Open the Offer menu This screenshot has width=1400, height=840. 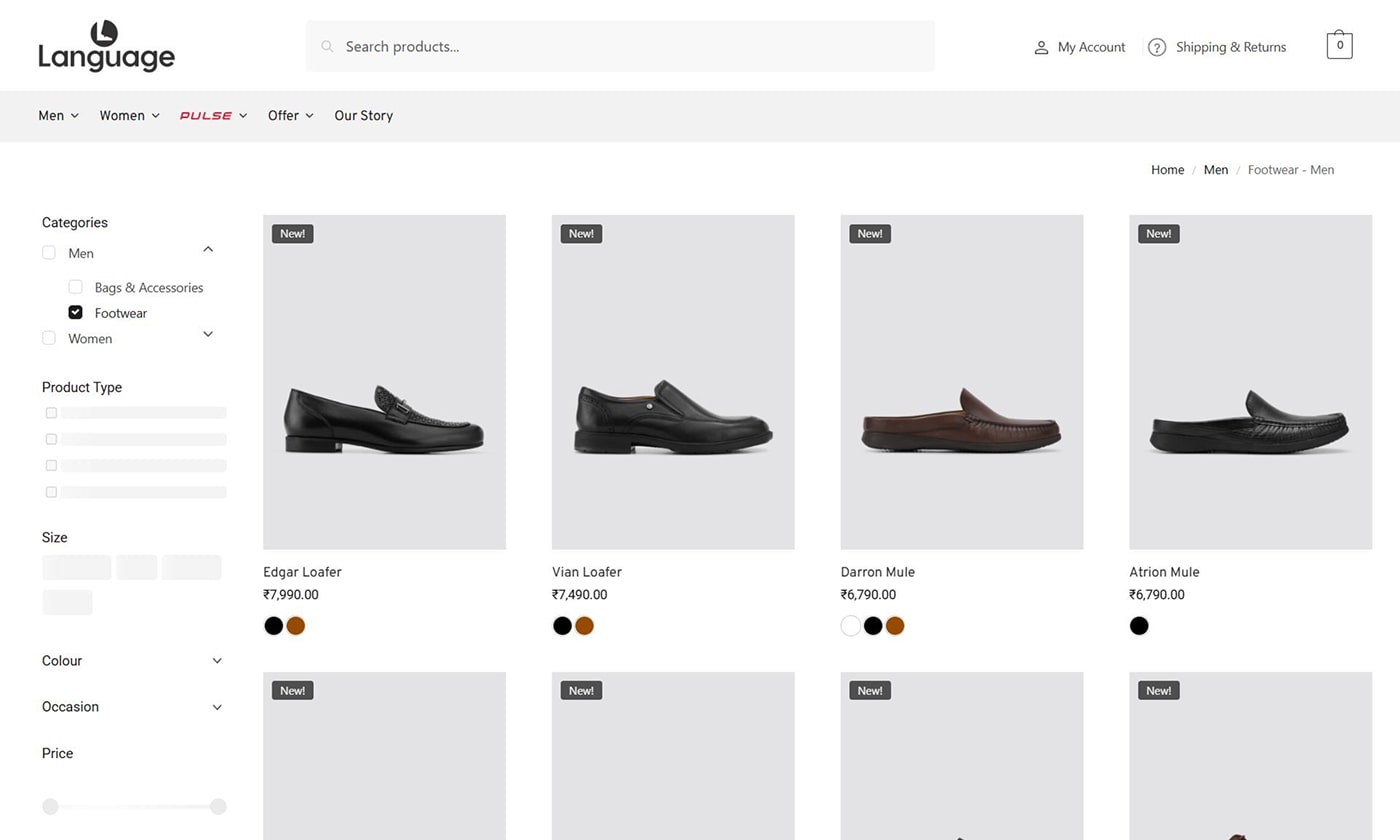click(x=289, y=116)
